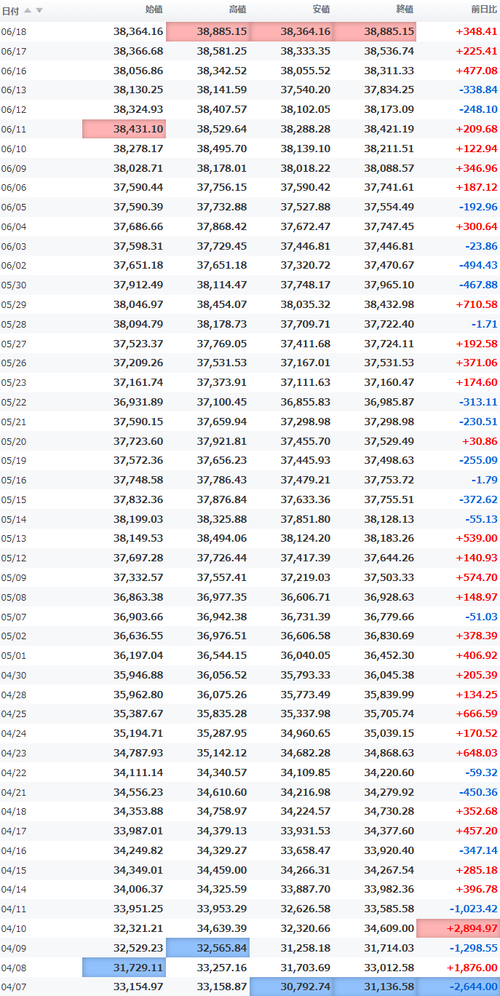Click change value -494.43
The width and height of the screenshot is (500, 996).
click(x=478, y=265)
